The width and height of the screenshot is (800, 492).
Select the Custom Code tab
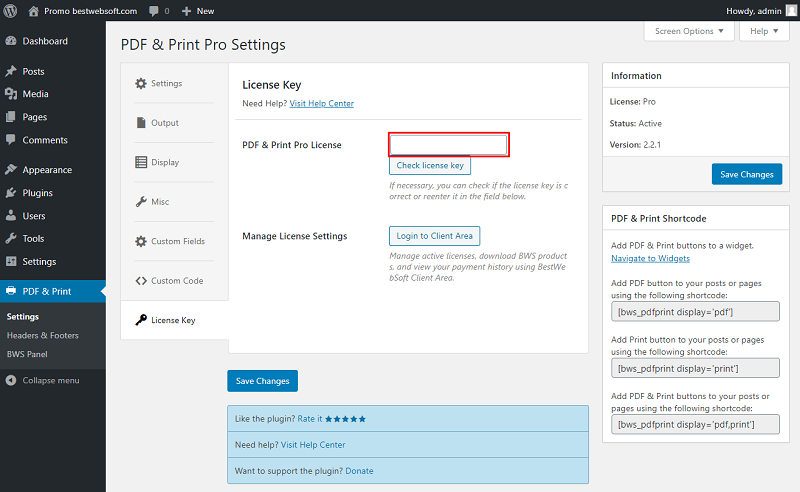(174, 281)
